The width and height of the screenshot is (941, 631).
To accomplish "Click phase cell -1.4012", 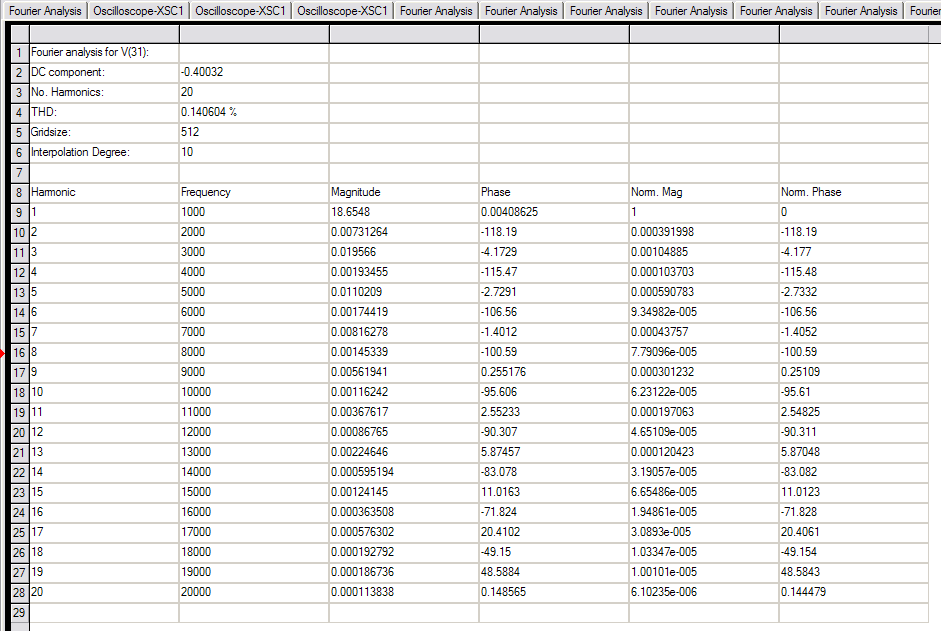I will click(x=554, y=332).
